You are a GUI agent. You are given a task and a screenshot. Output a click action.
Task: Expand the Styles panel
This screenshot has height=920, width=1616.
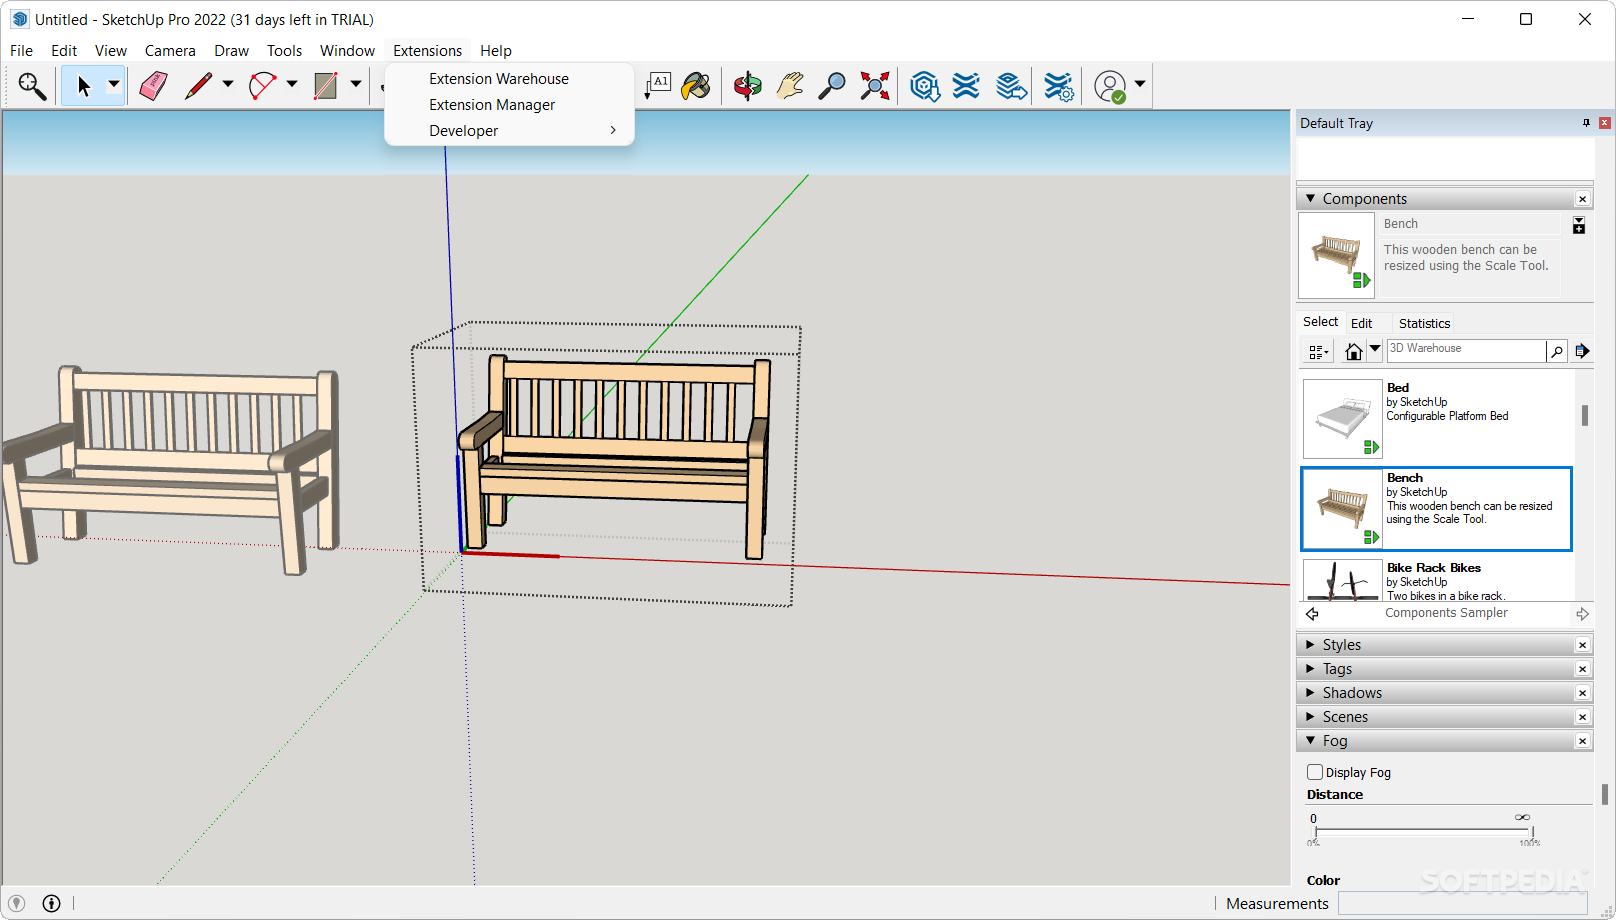(1310, 645)
